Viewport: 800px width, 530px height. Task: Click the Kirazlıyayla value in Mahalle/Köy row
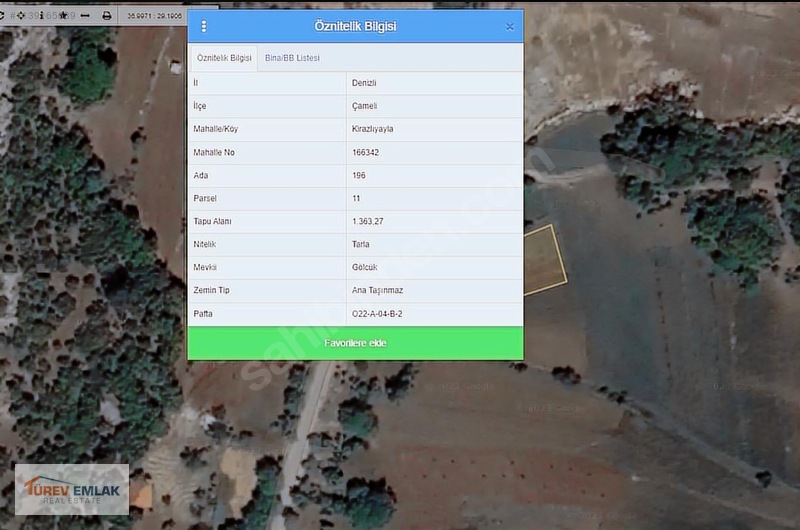[x=374, y=129]
